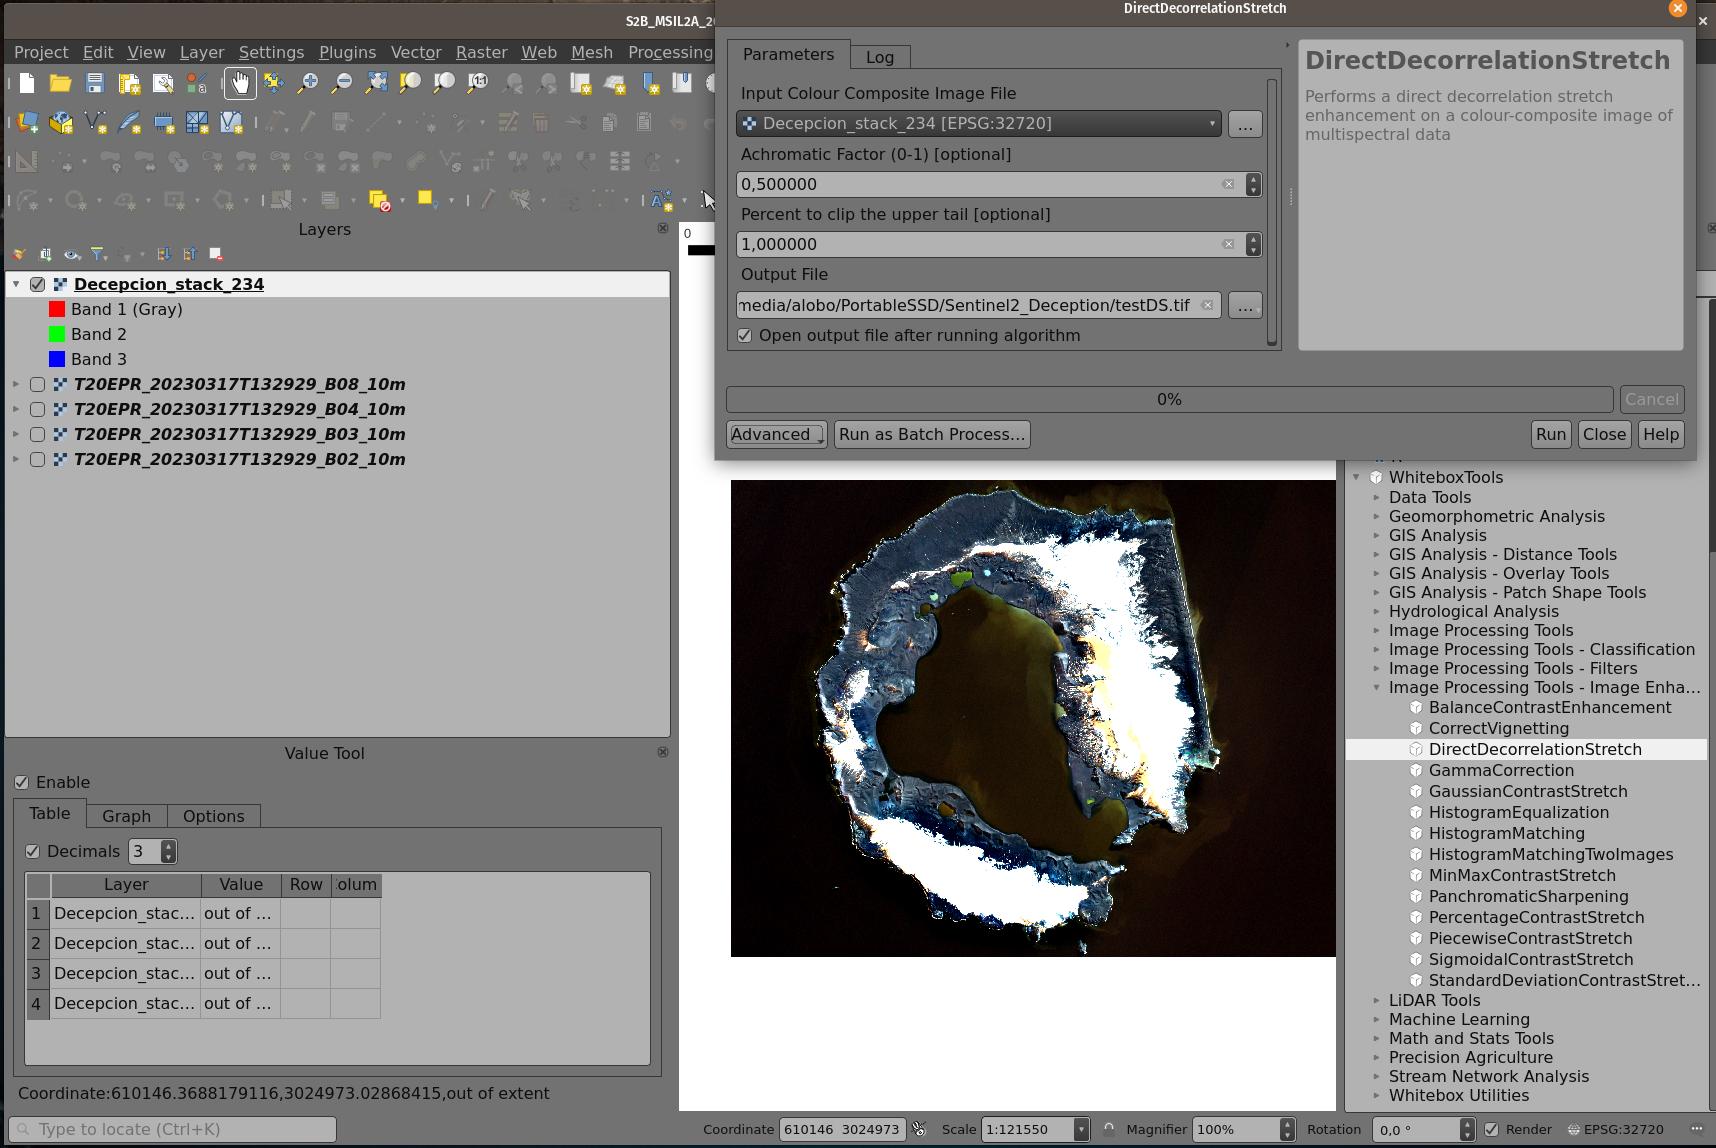This screenshot has height=1148, width=1716.
Task: Activate the Zoom In magnifier tool
Action: pos(307,84)
